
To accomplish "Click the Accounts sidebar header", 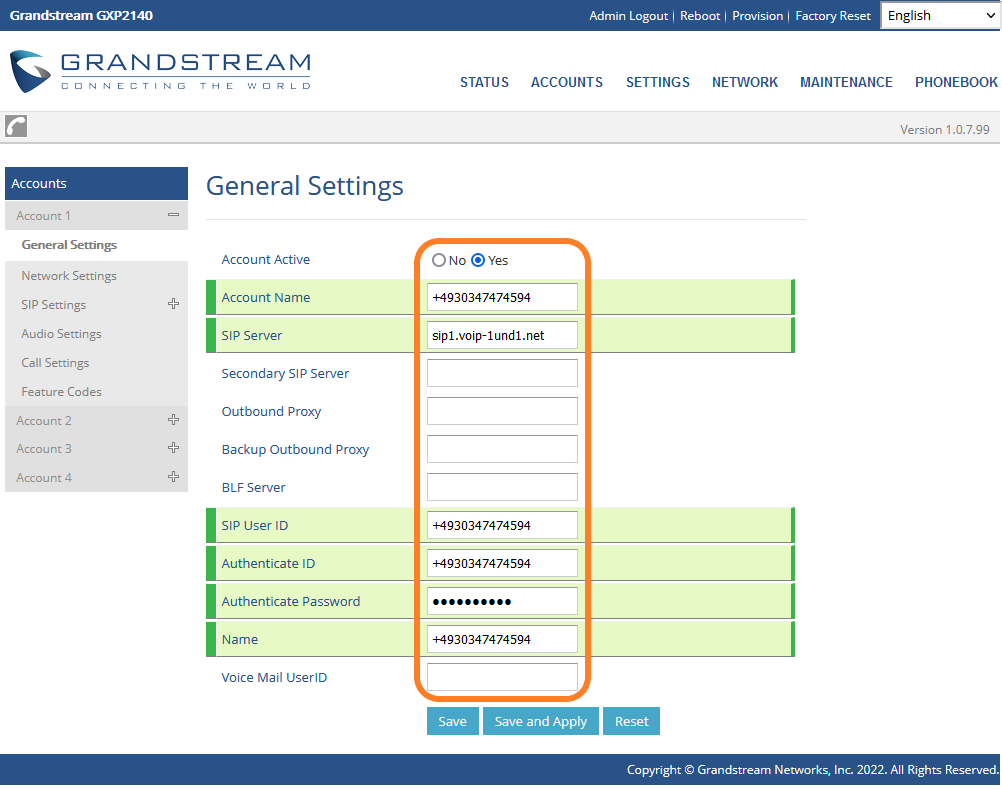I will click(x=96, y=183).
